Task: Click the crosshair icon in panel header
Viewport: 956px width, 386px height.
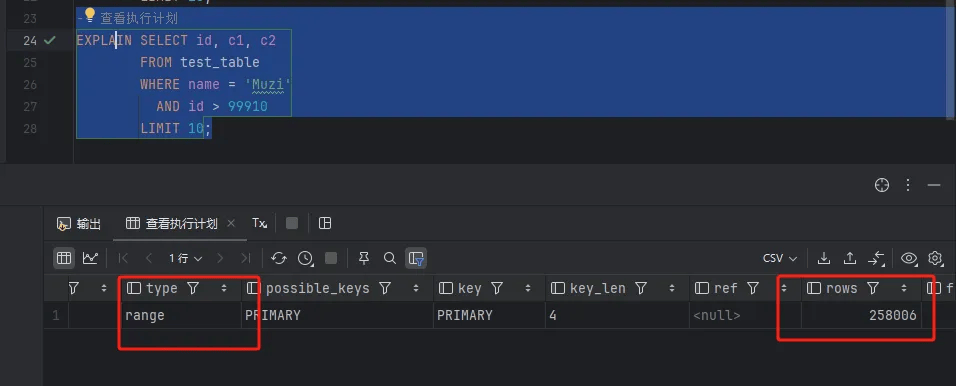Action: point(882,185)
